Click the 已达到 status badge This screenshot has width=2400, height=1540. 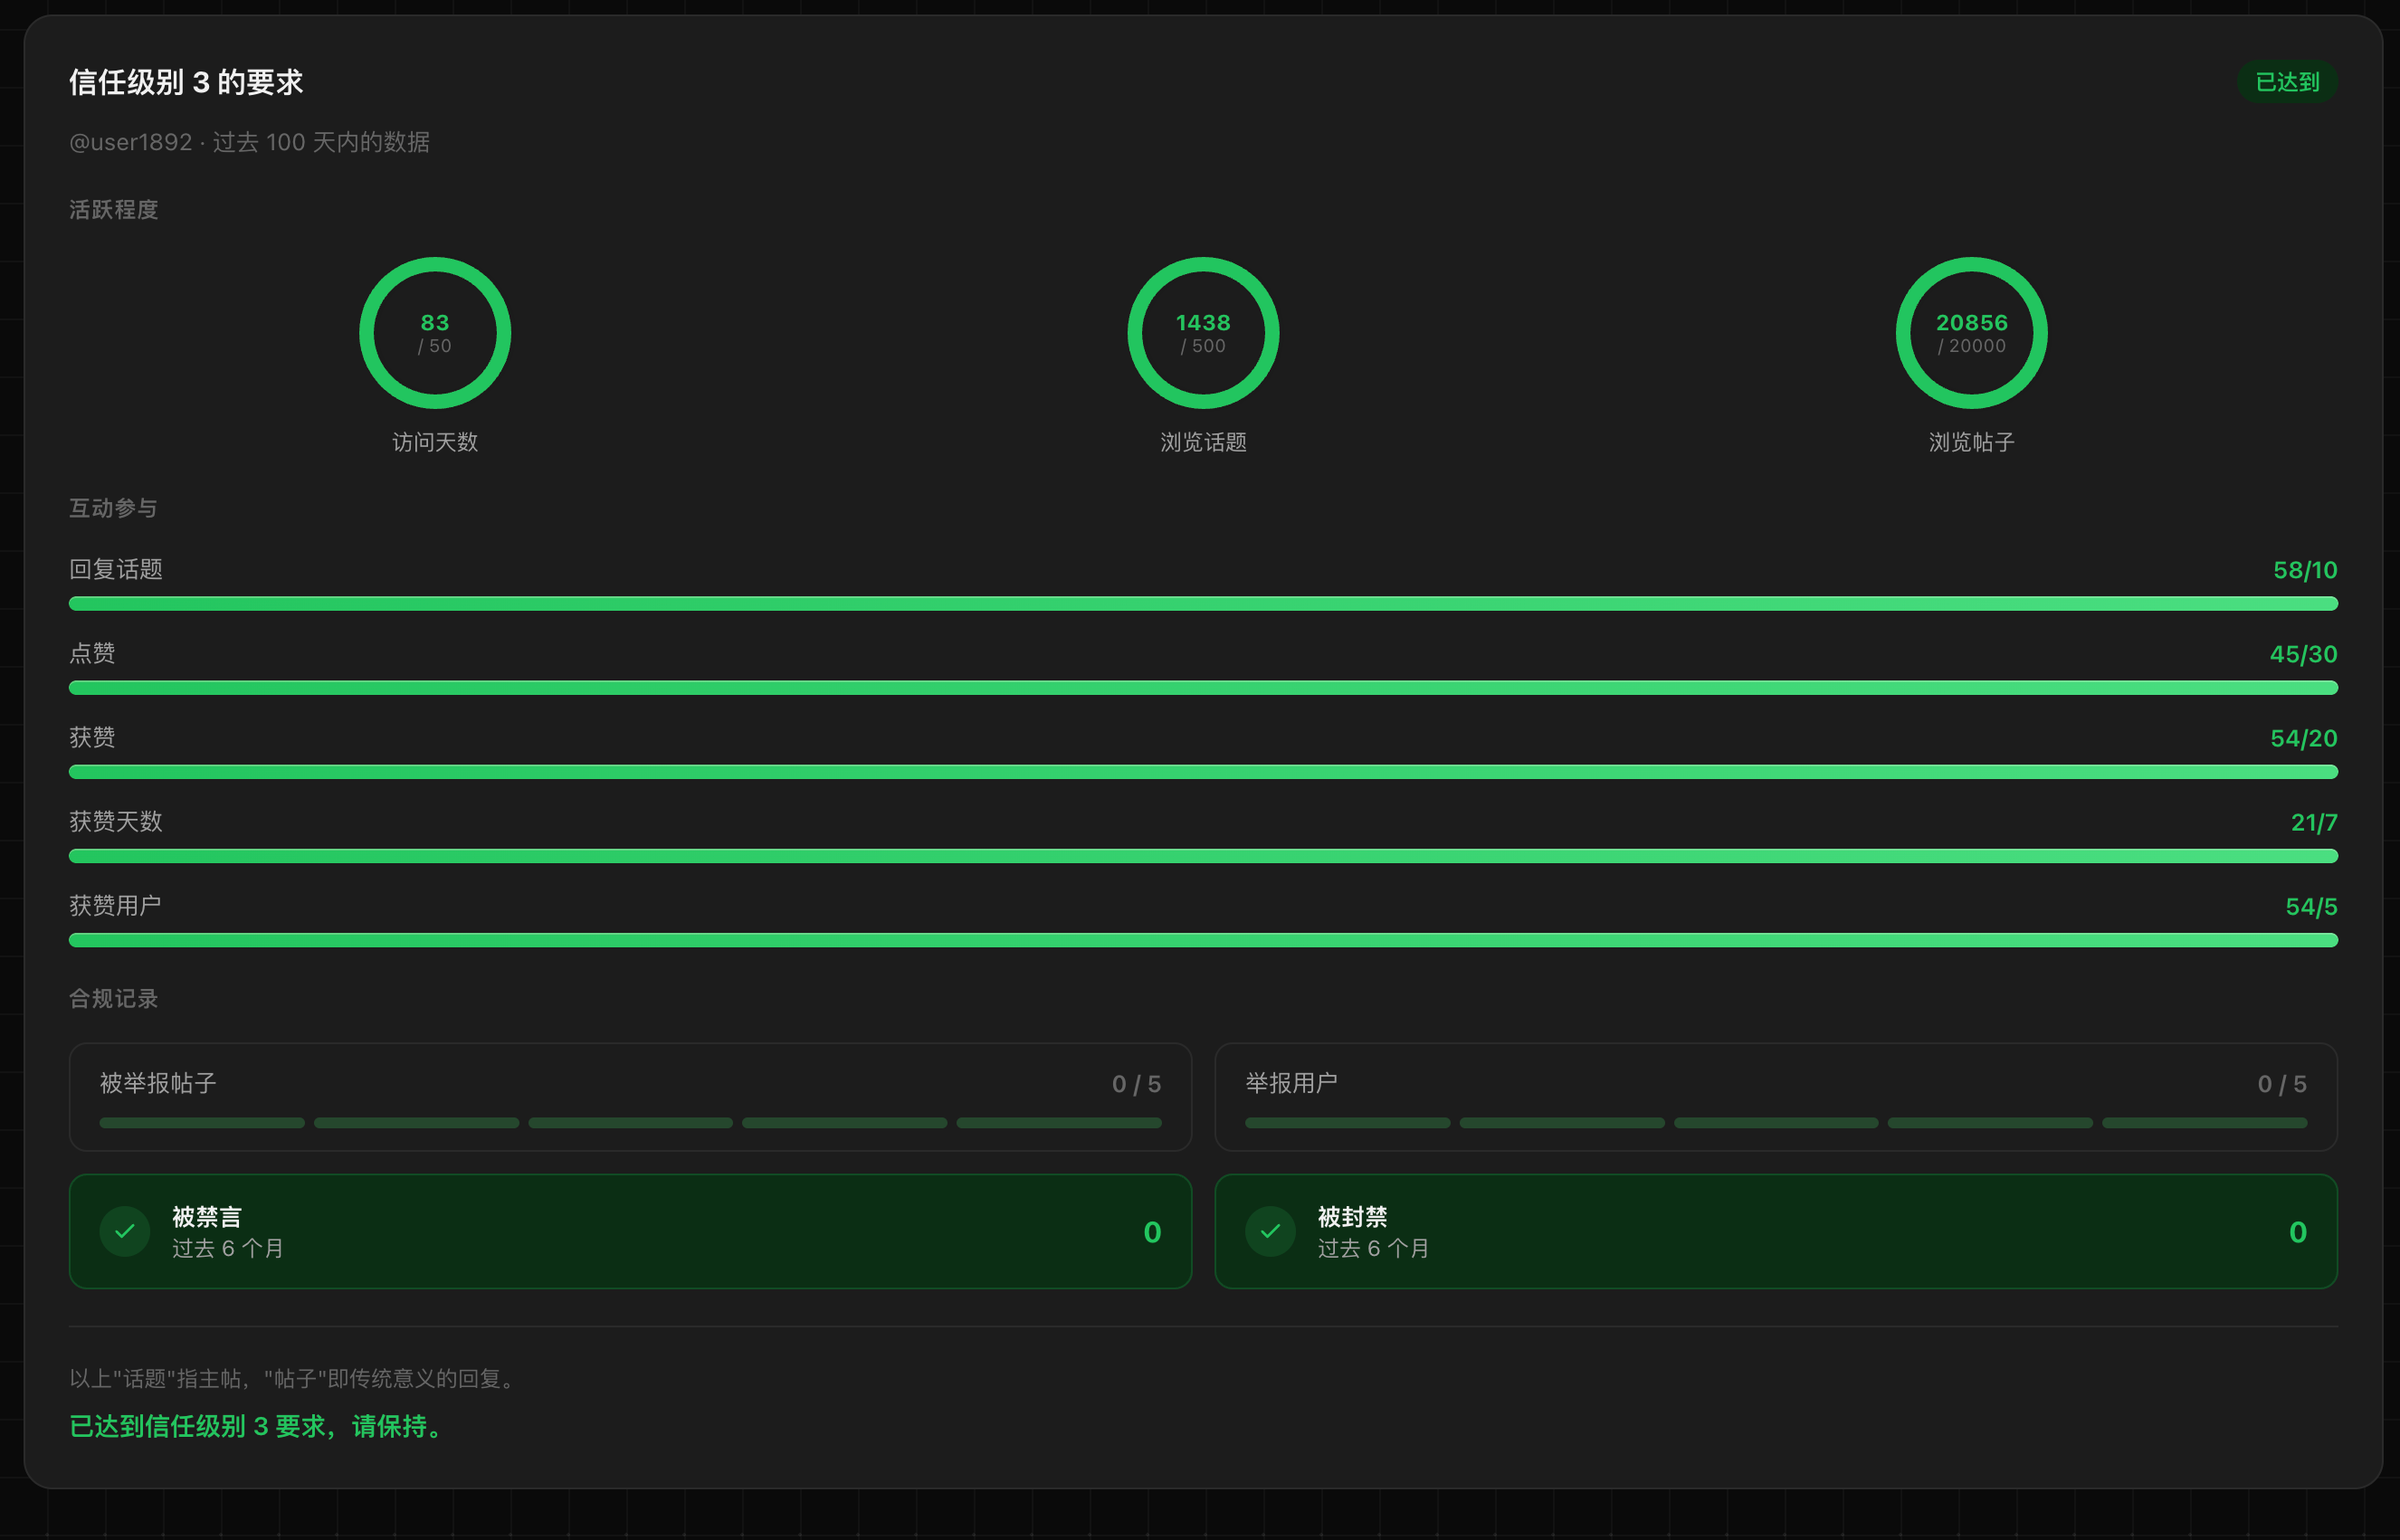coord(2287,82)
